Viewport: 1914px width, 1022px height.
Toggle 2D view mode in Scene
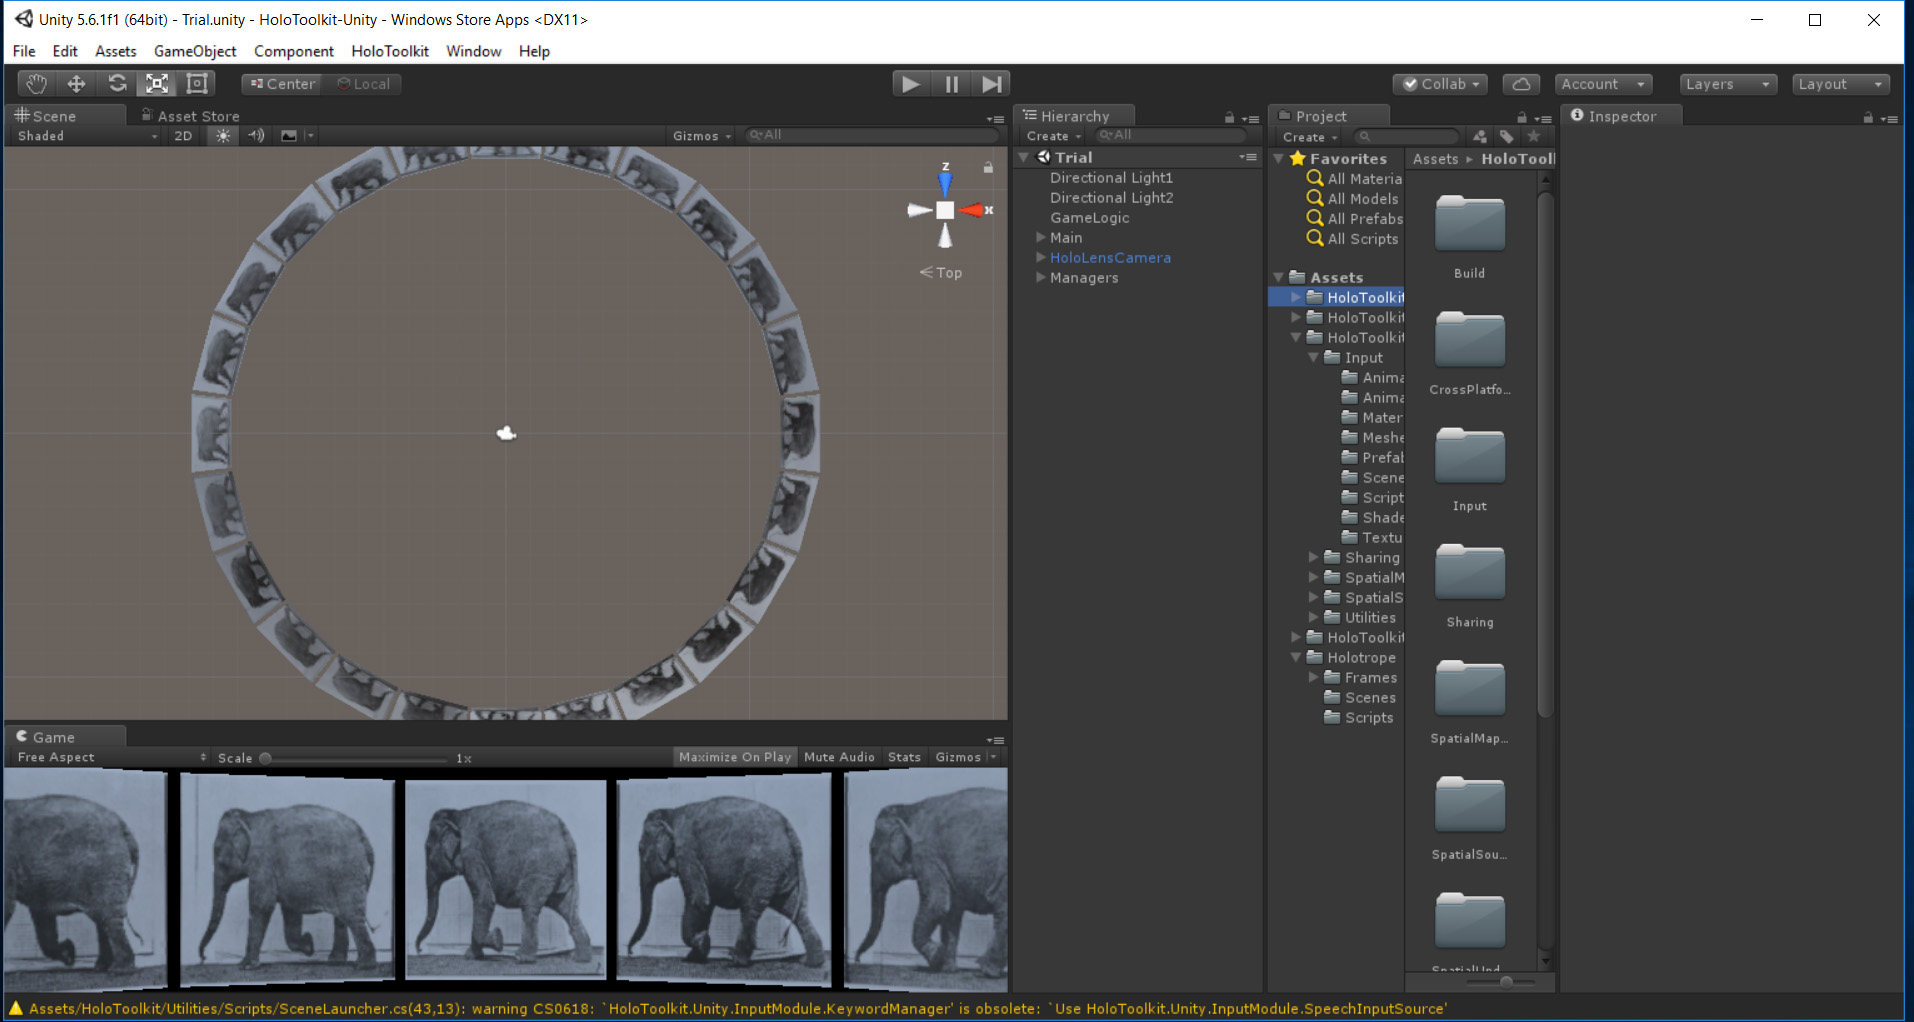pos(183,136)
